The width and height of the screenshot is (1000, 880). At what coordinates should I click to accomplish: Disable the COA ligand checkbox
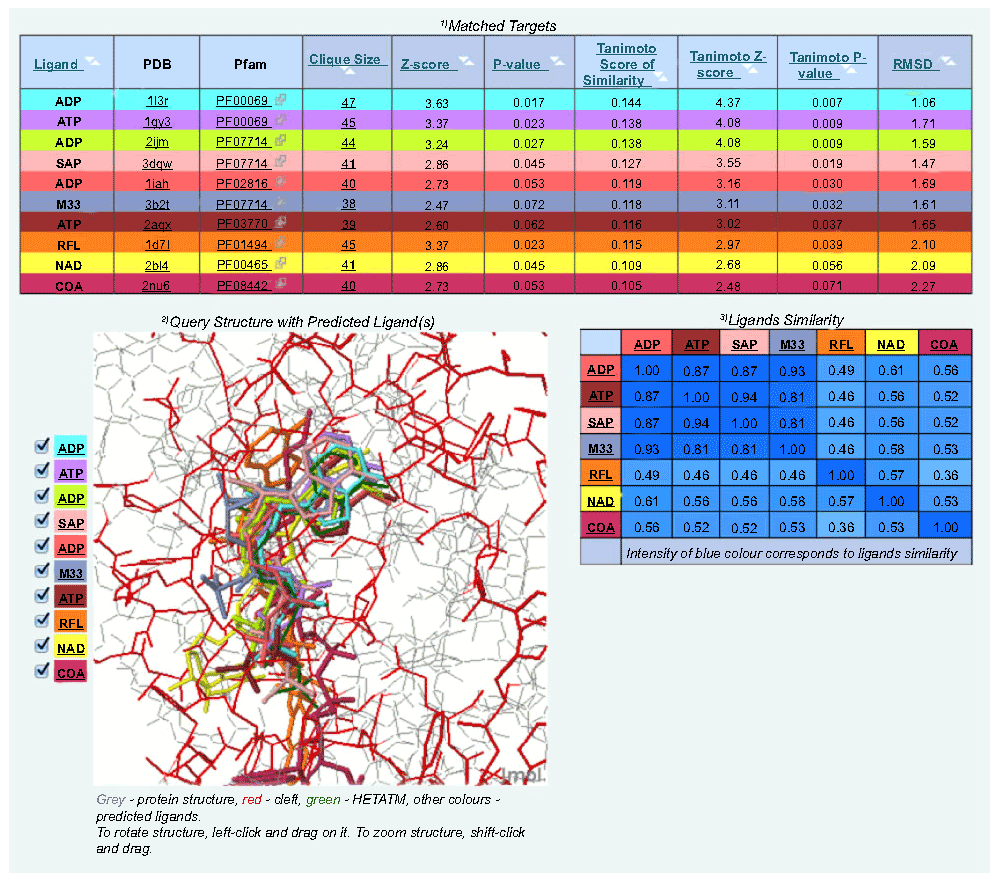[x=42, y=670]
